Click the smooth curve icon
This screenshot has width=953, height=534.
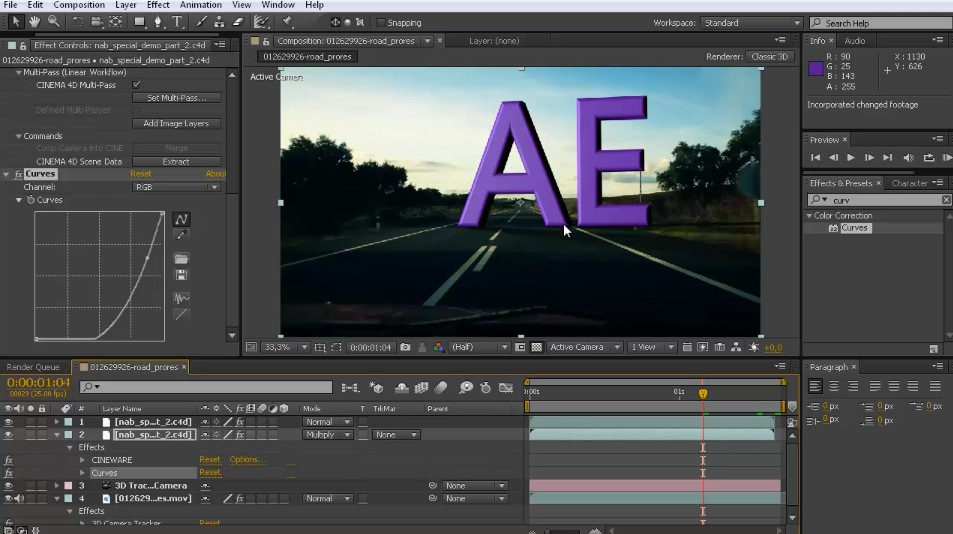click(x=181, y=298)
